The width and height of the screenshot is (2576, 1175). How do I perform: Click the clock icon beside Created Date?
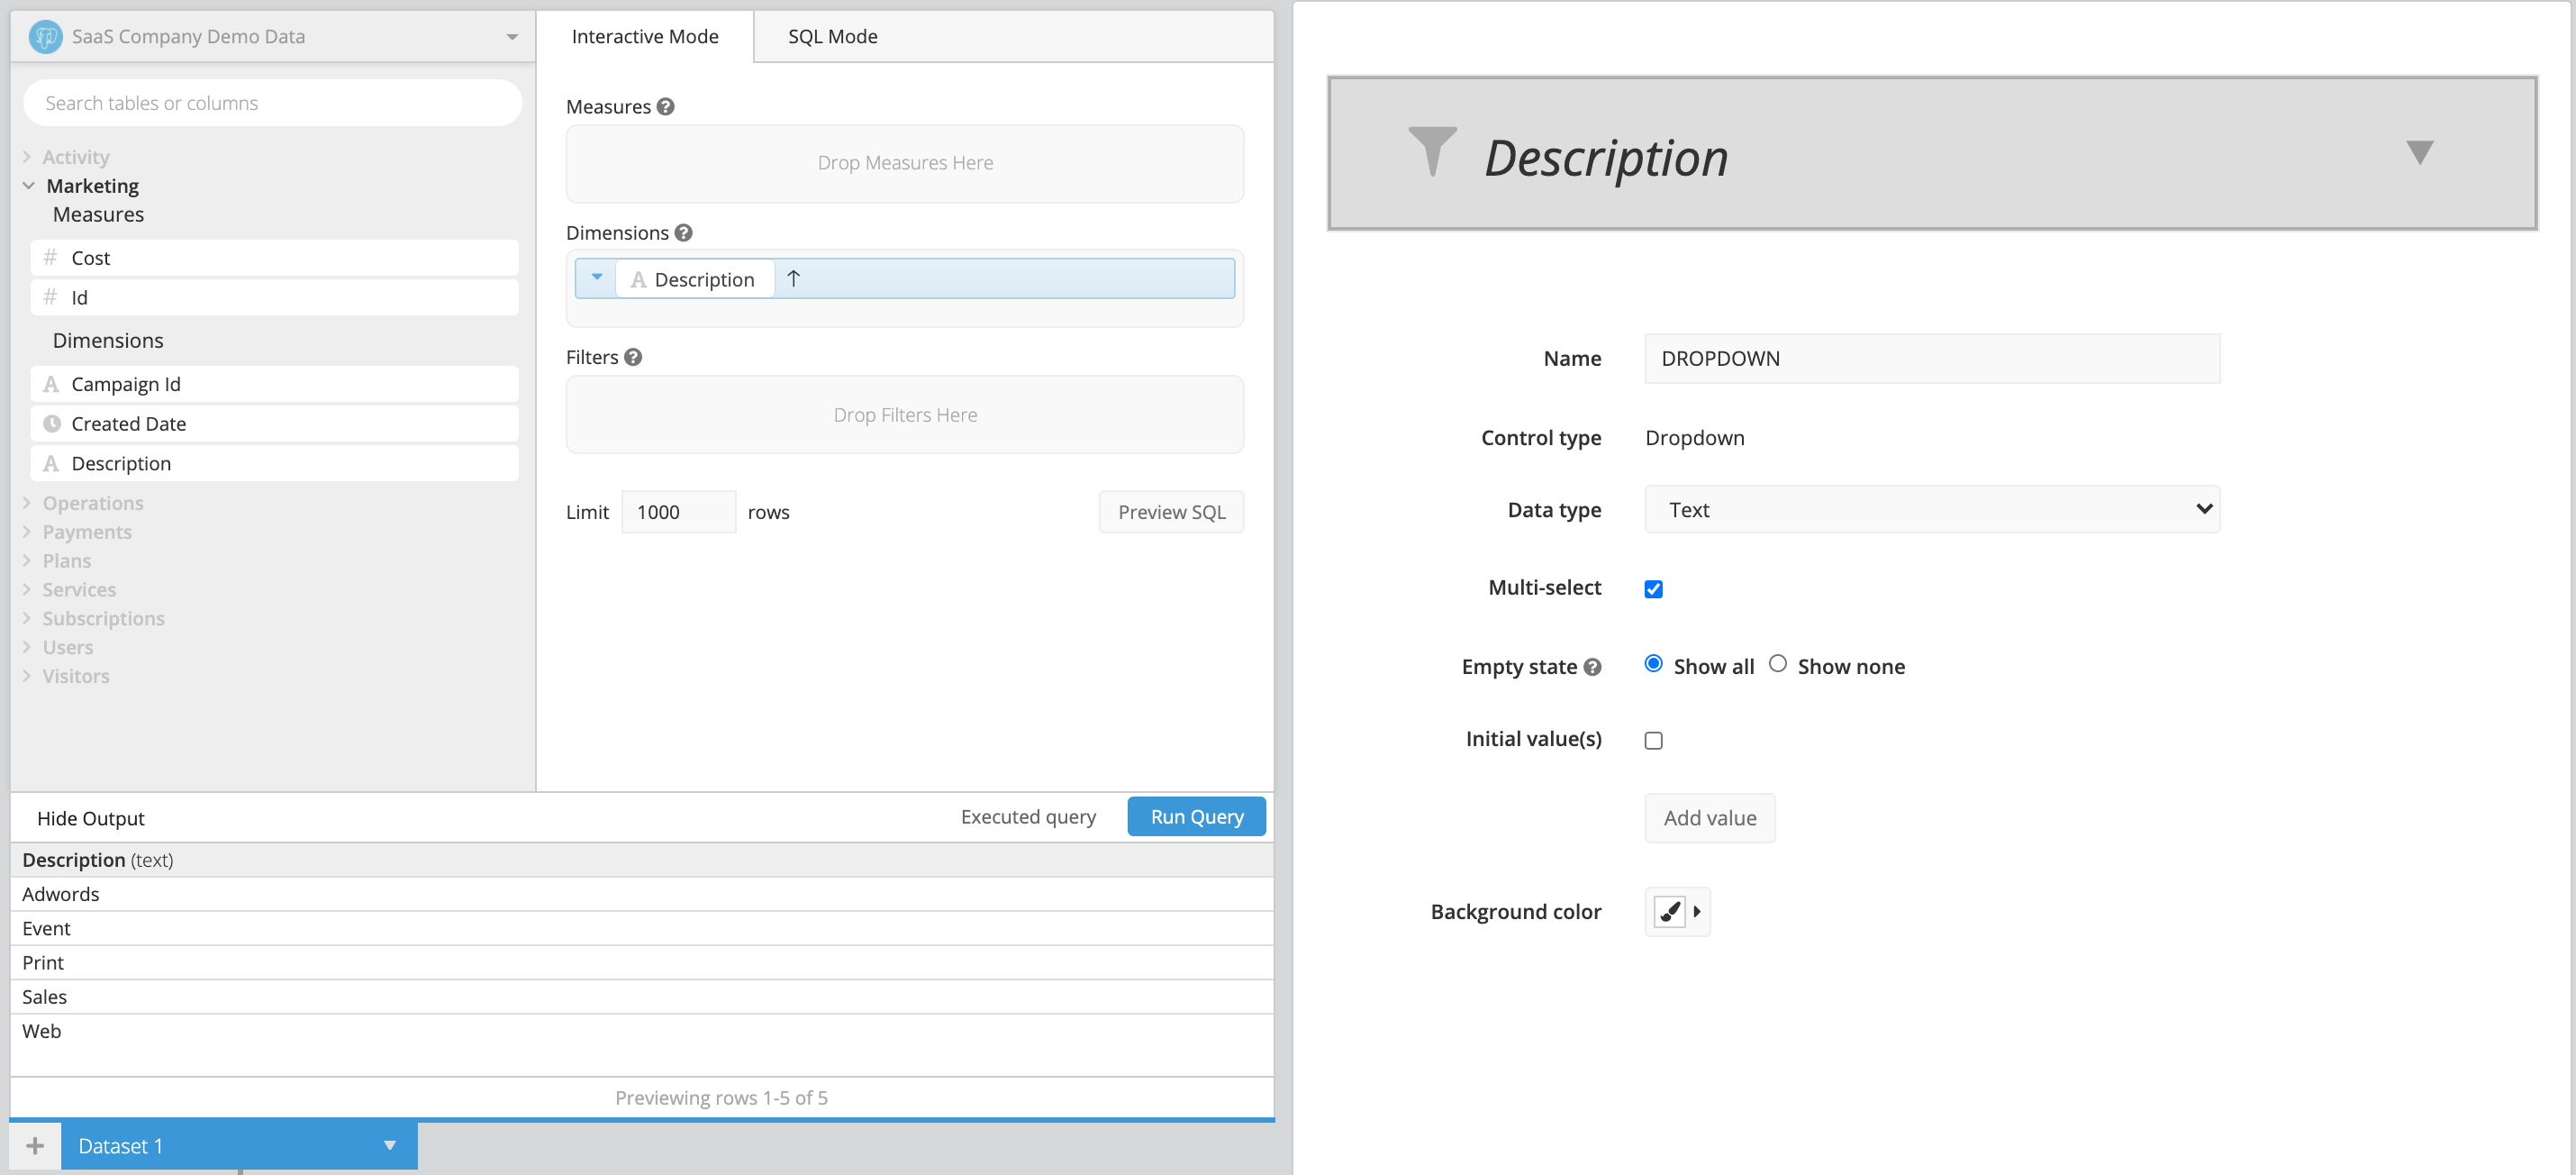[x=52, y=424]
